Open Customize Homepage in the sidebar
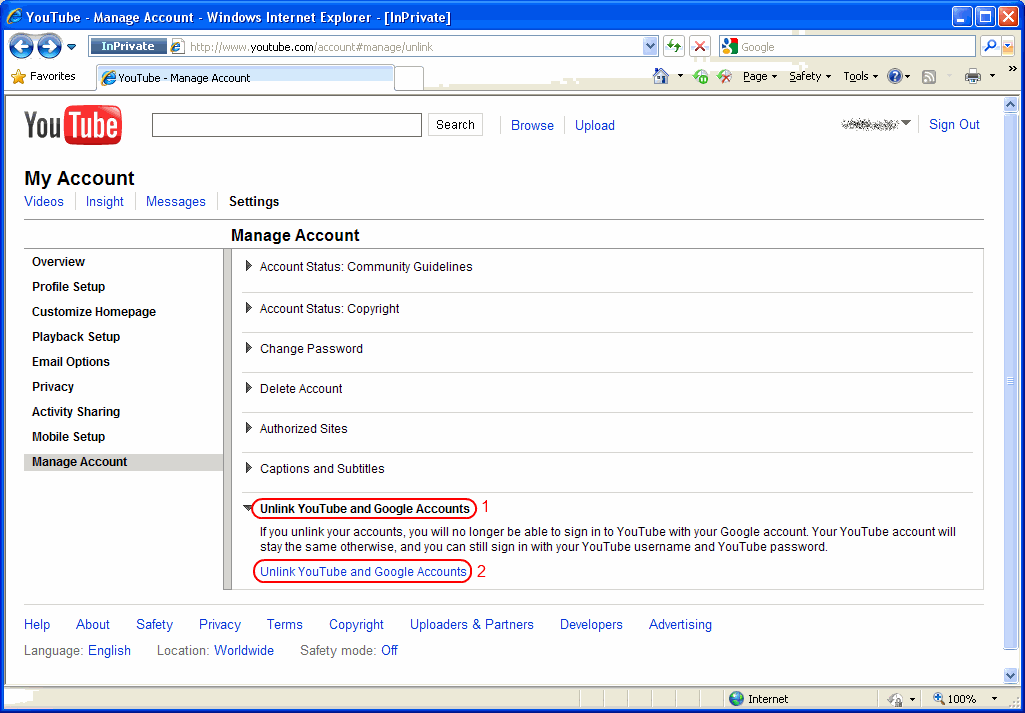The height and width of the screenshot is (713, 1025). pos(94,312)
